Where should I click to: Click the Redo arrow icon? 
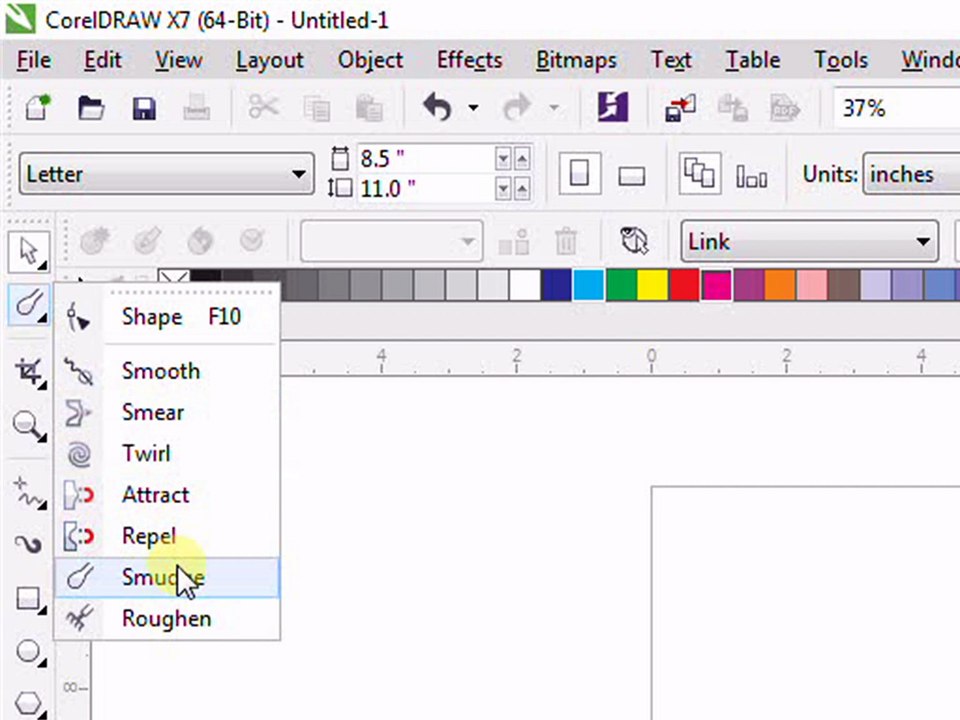tap(517, 107)
